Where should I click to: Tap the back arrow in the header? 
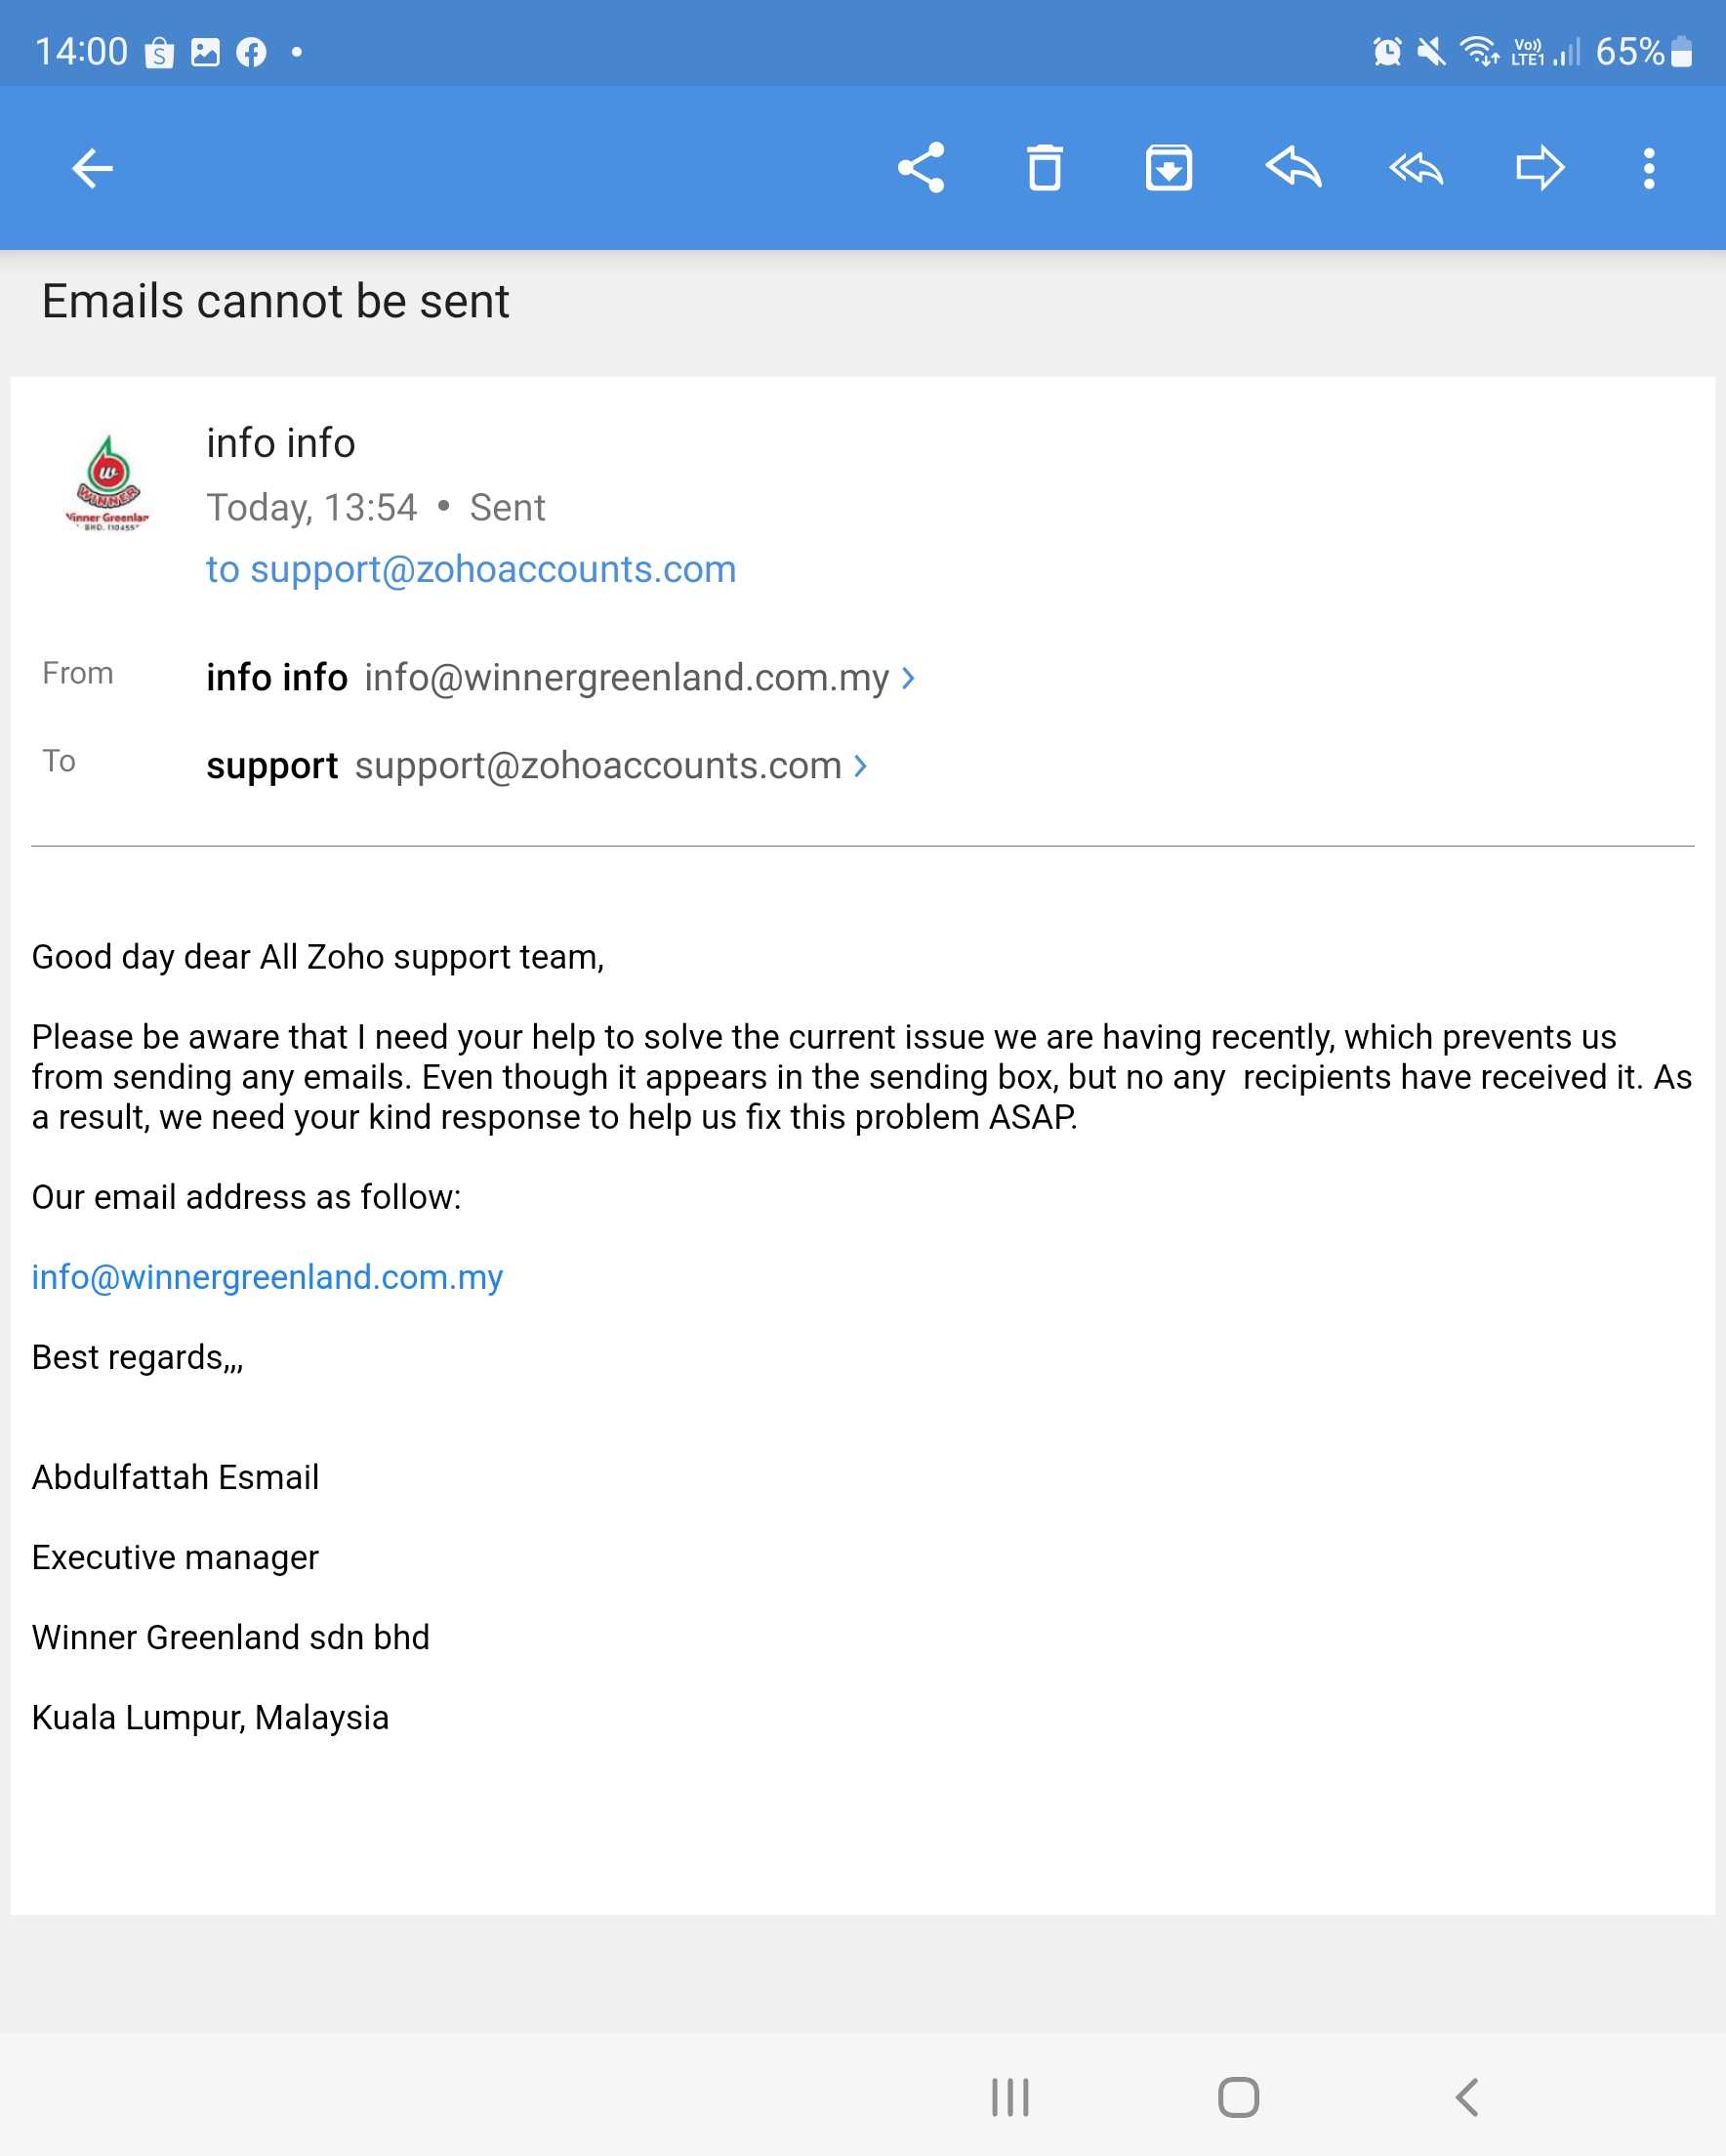92,168
